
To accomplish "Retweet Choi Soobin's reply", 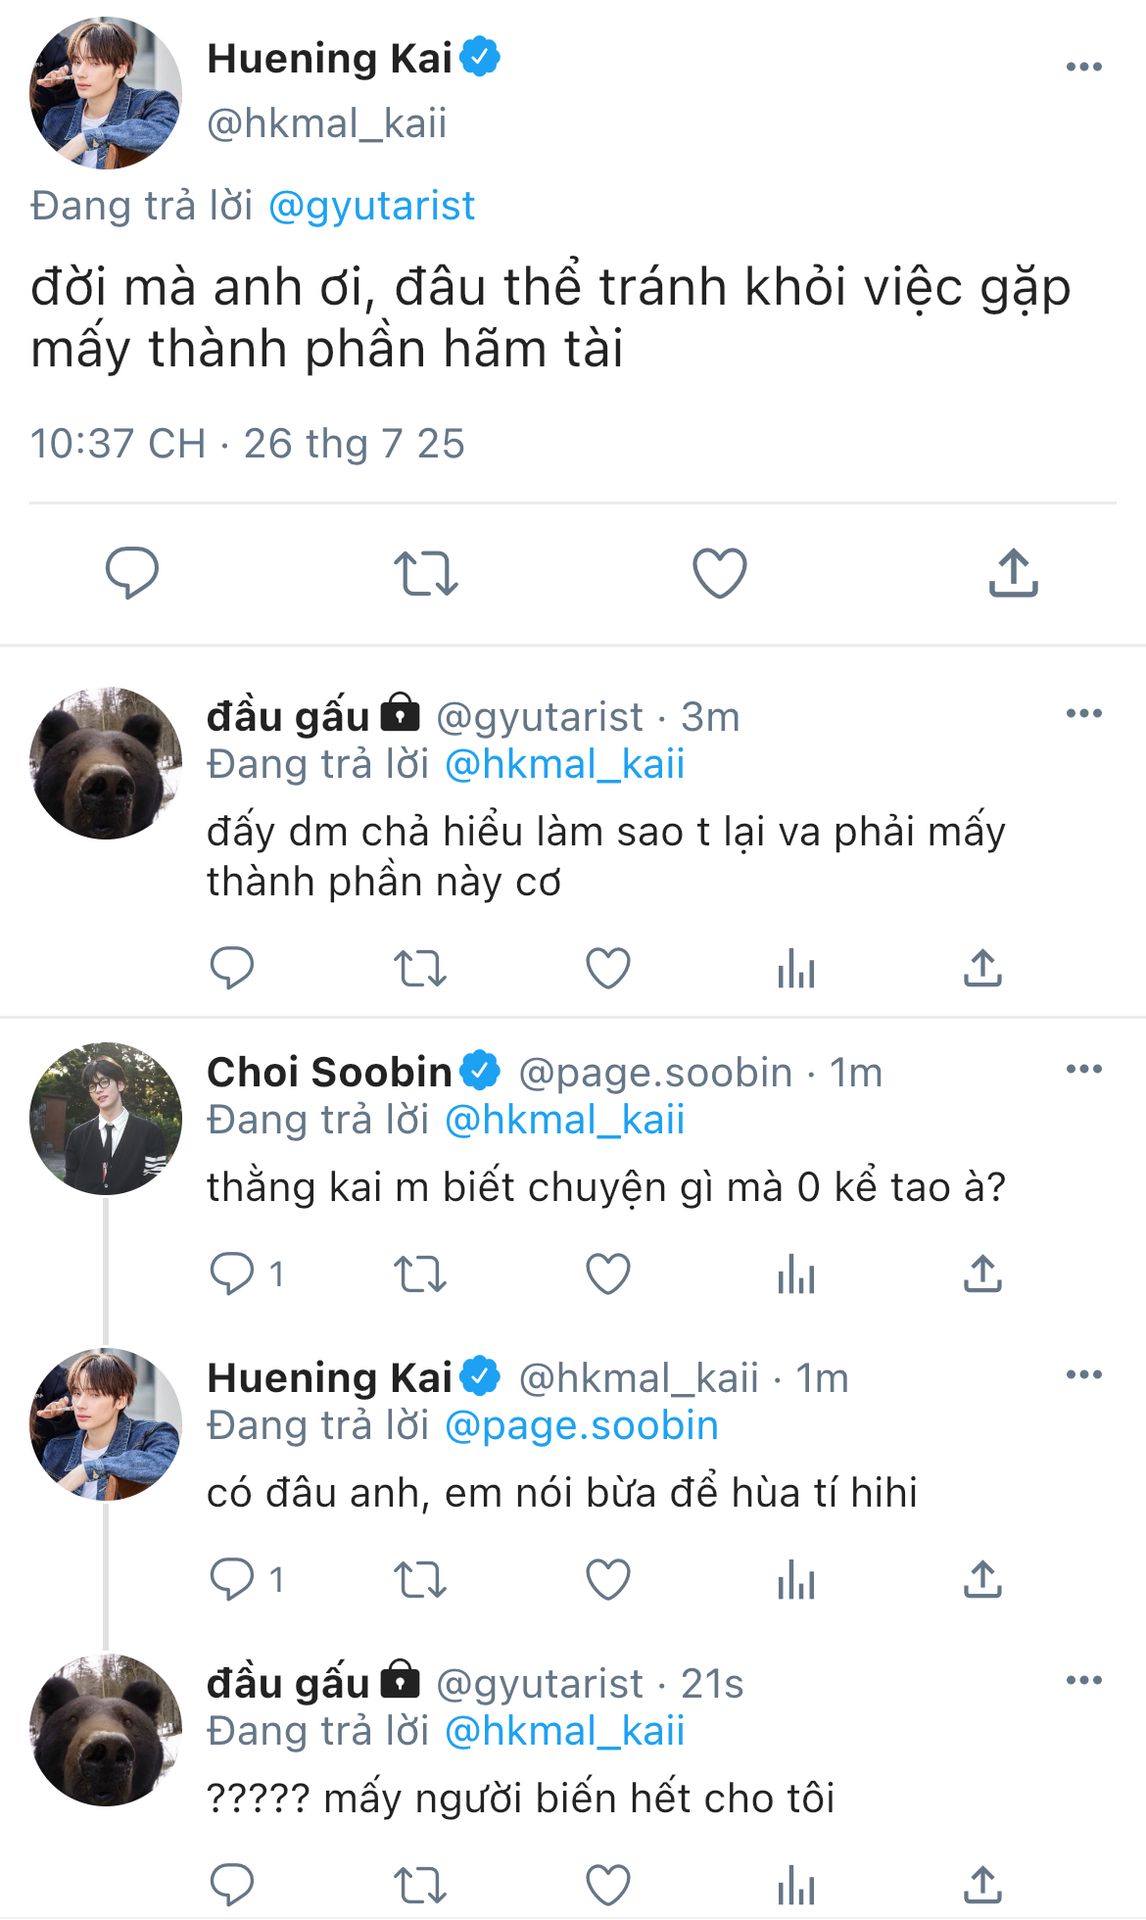I will click(419, 1275).
